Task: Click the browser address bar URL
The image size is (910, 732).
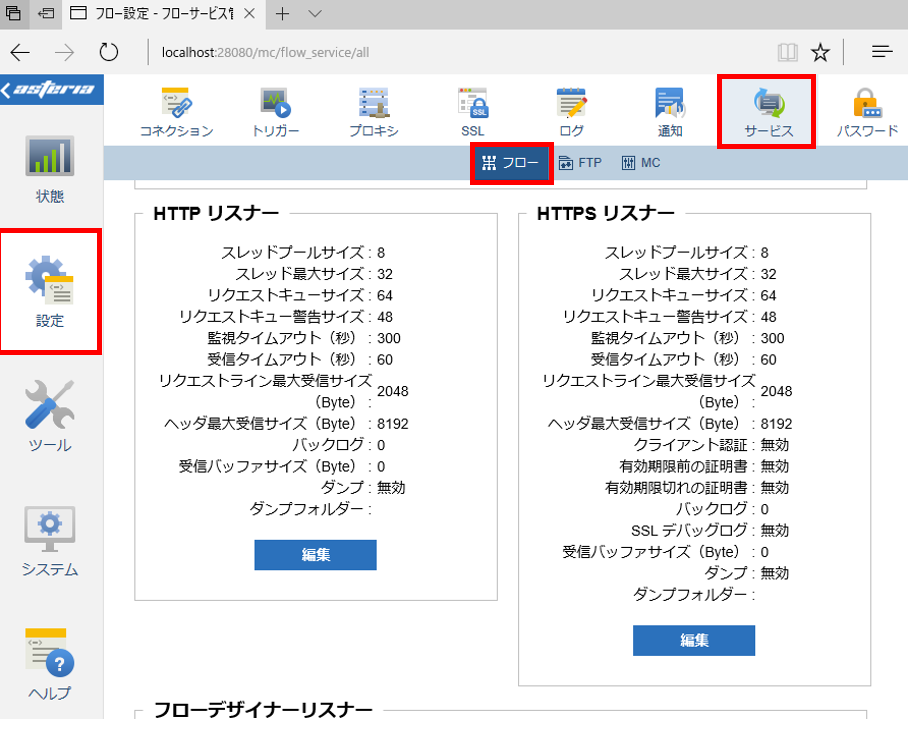Action: (265, 53)
